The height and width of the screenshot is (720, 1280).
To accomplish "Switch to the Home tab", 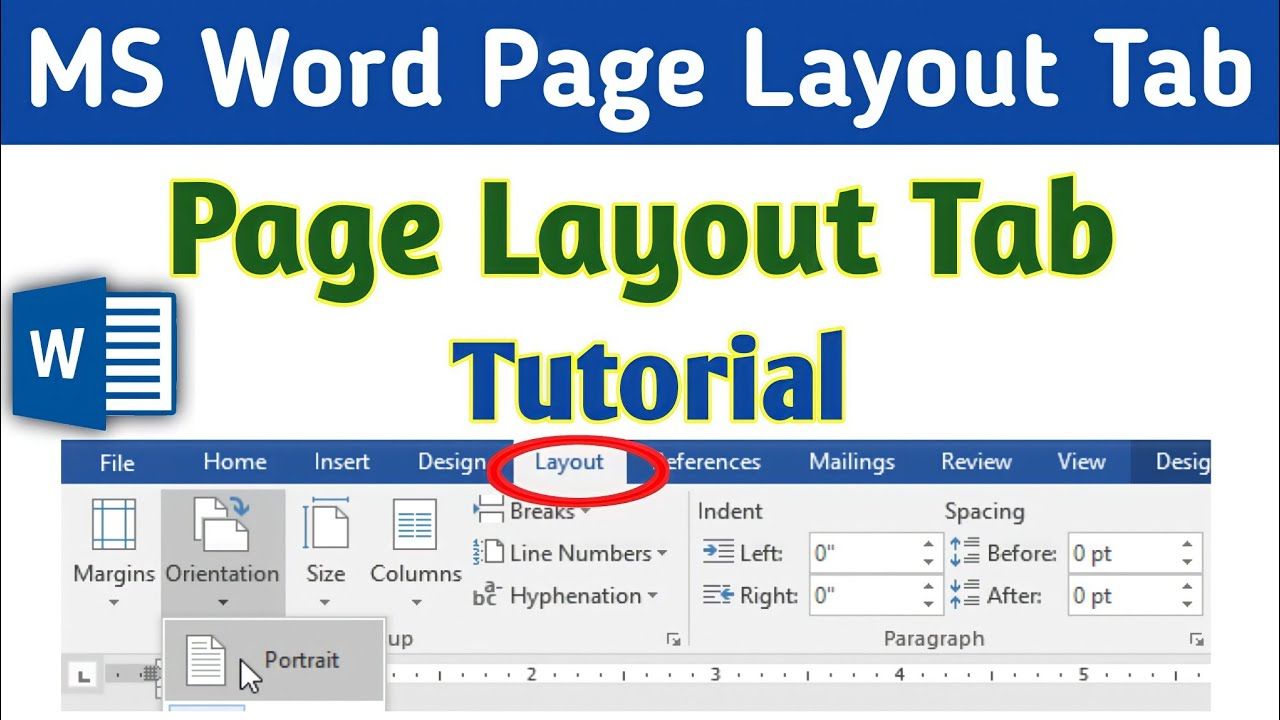I will (235, 462).
